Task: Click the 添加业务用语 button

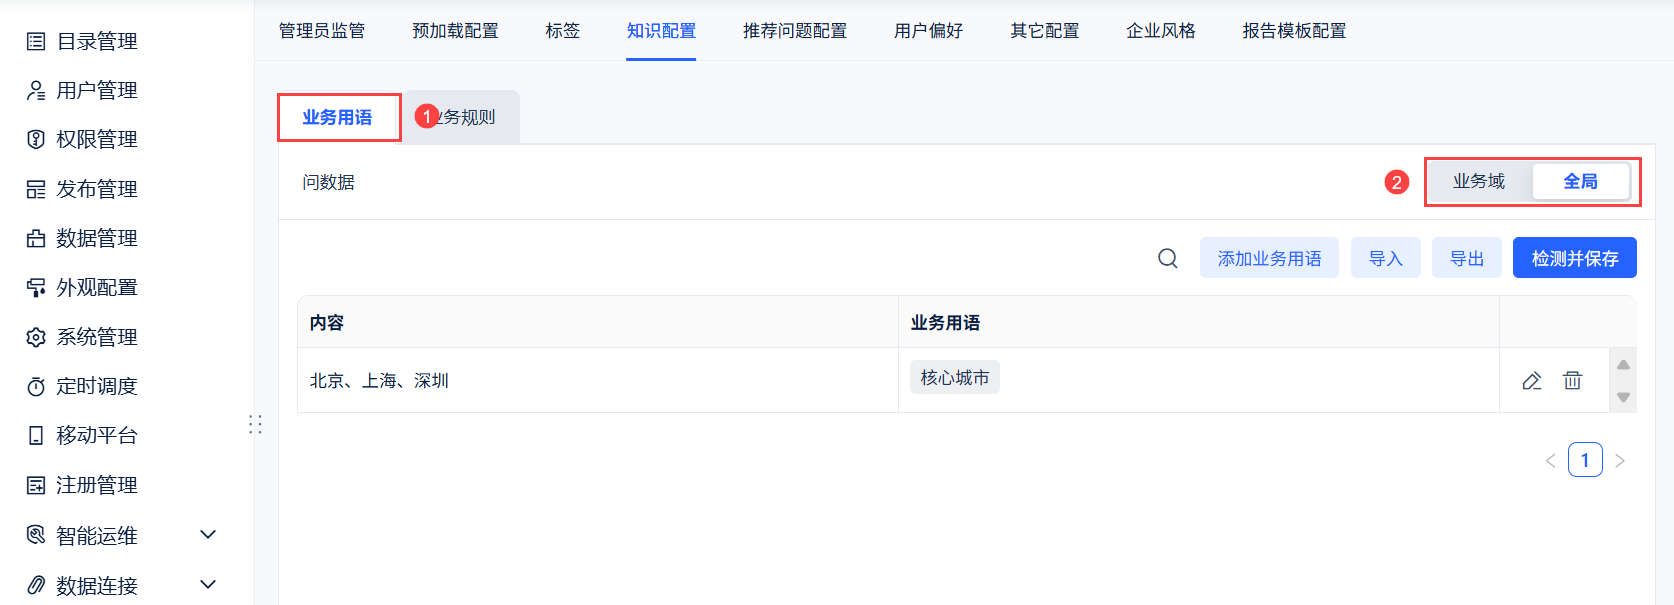Action: click(x=1269, y=259)
